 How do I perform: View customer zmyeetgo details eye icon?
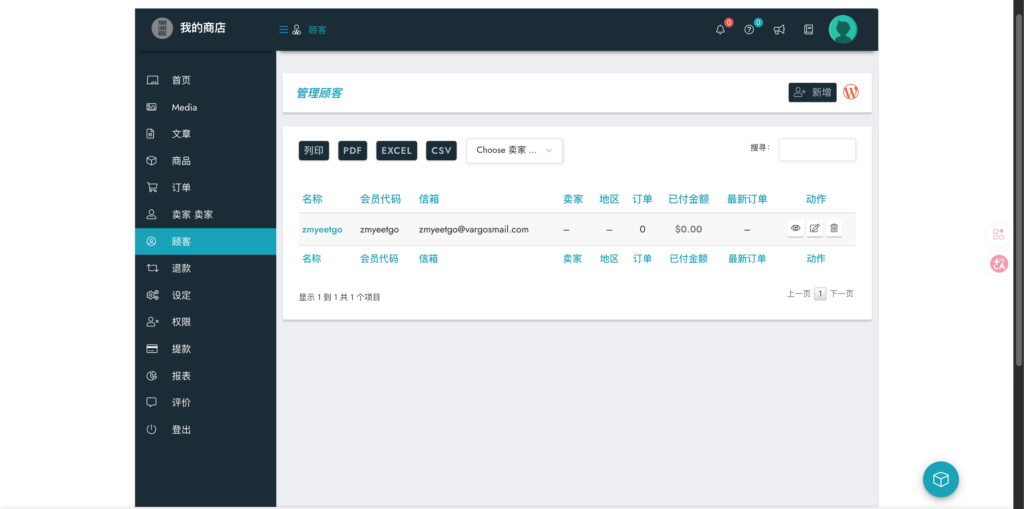pyautogui.click(x=795, y=228)
